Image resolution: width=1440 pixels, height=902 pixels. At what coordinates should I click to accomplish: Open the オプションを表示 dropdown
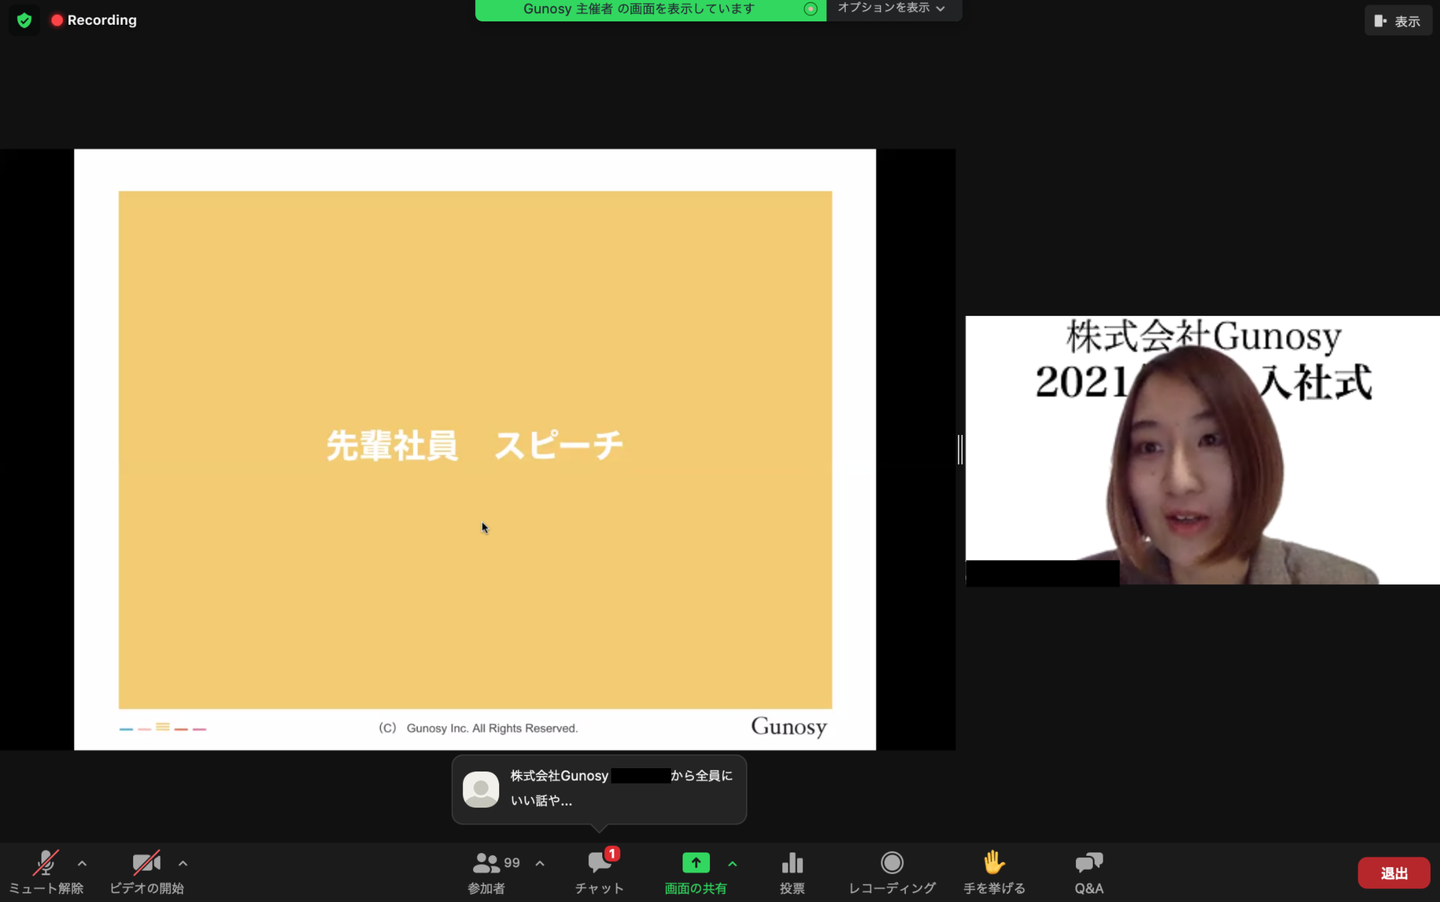(x=893, y=9)
